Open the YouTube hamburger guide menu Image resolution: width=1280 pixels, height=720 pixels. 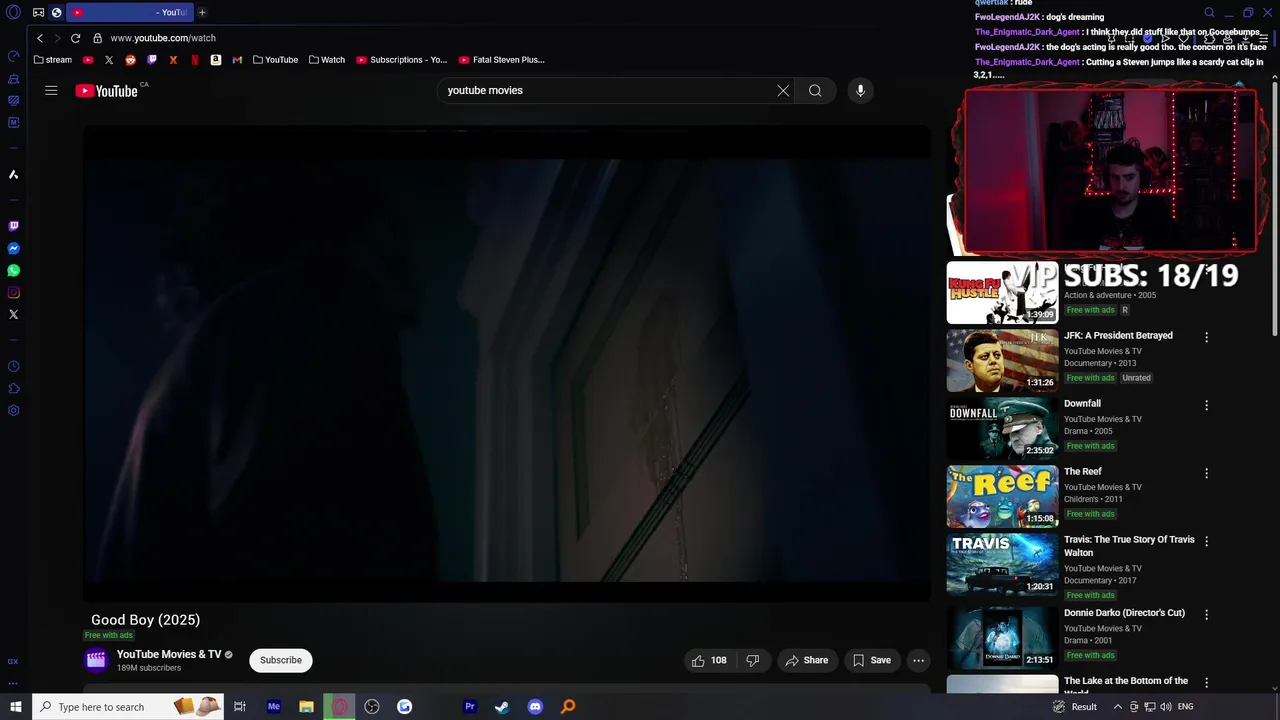pos(51,90)
